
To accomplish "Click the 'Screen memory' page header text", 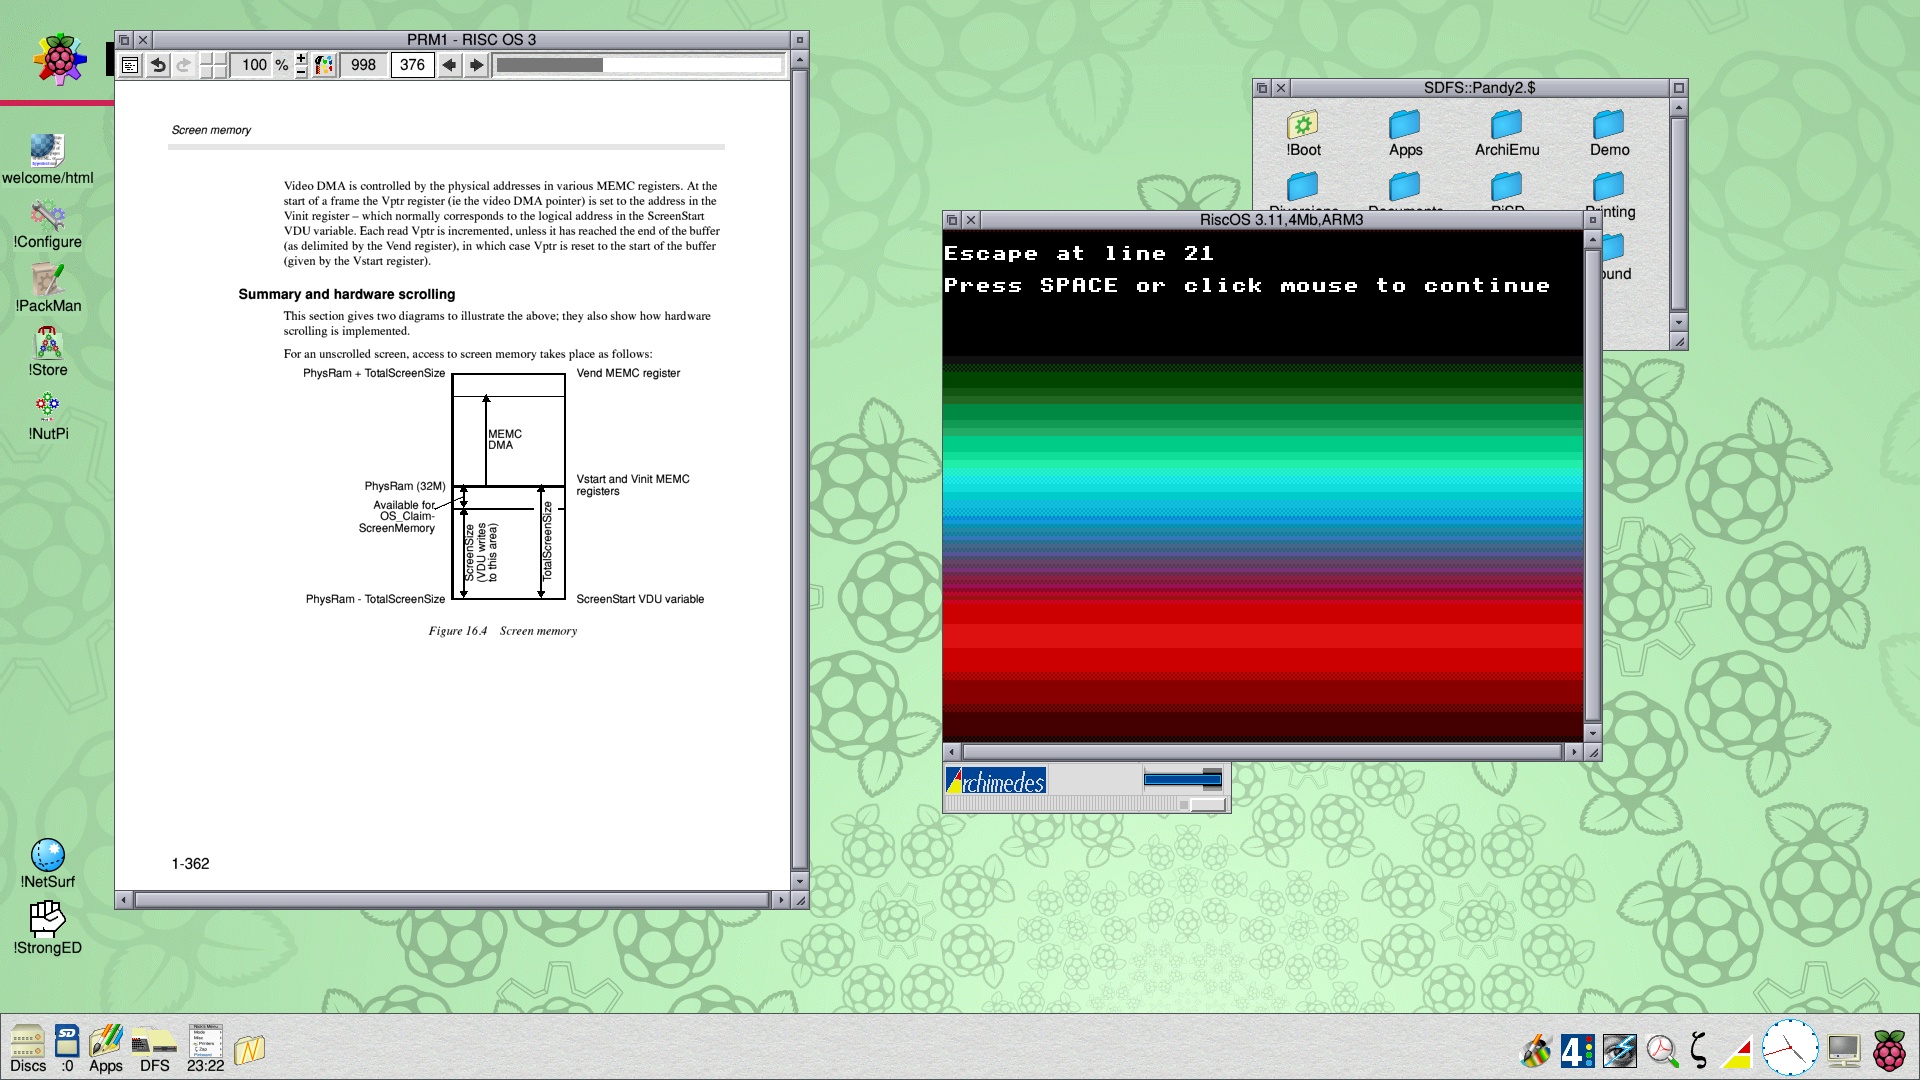I will pyautogui.click(x=211, y=130).
